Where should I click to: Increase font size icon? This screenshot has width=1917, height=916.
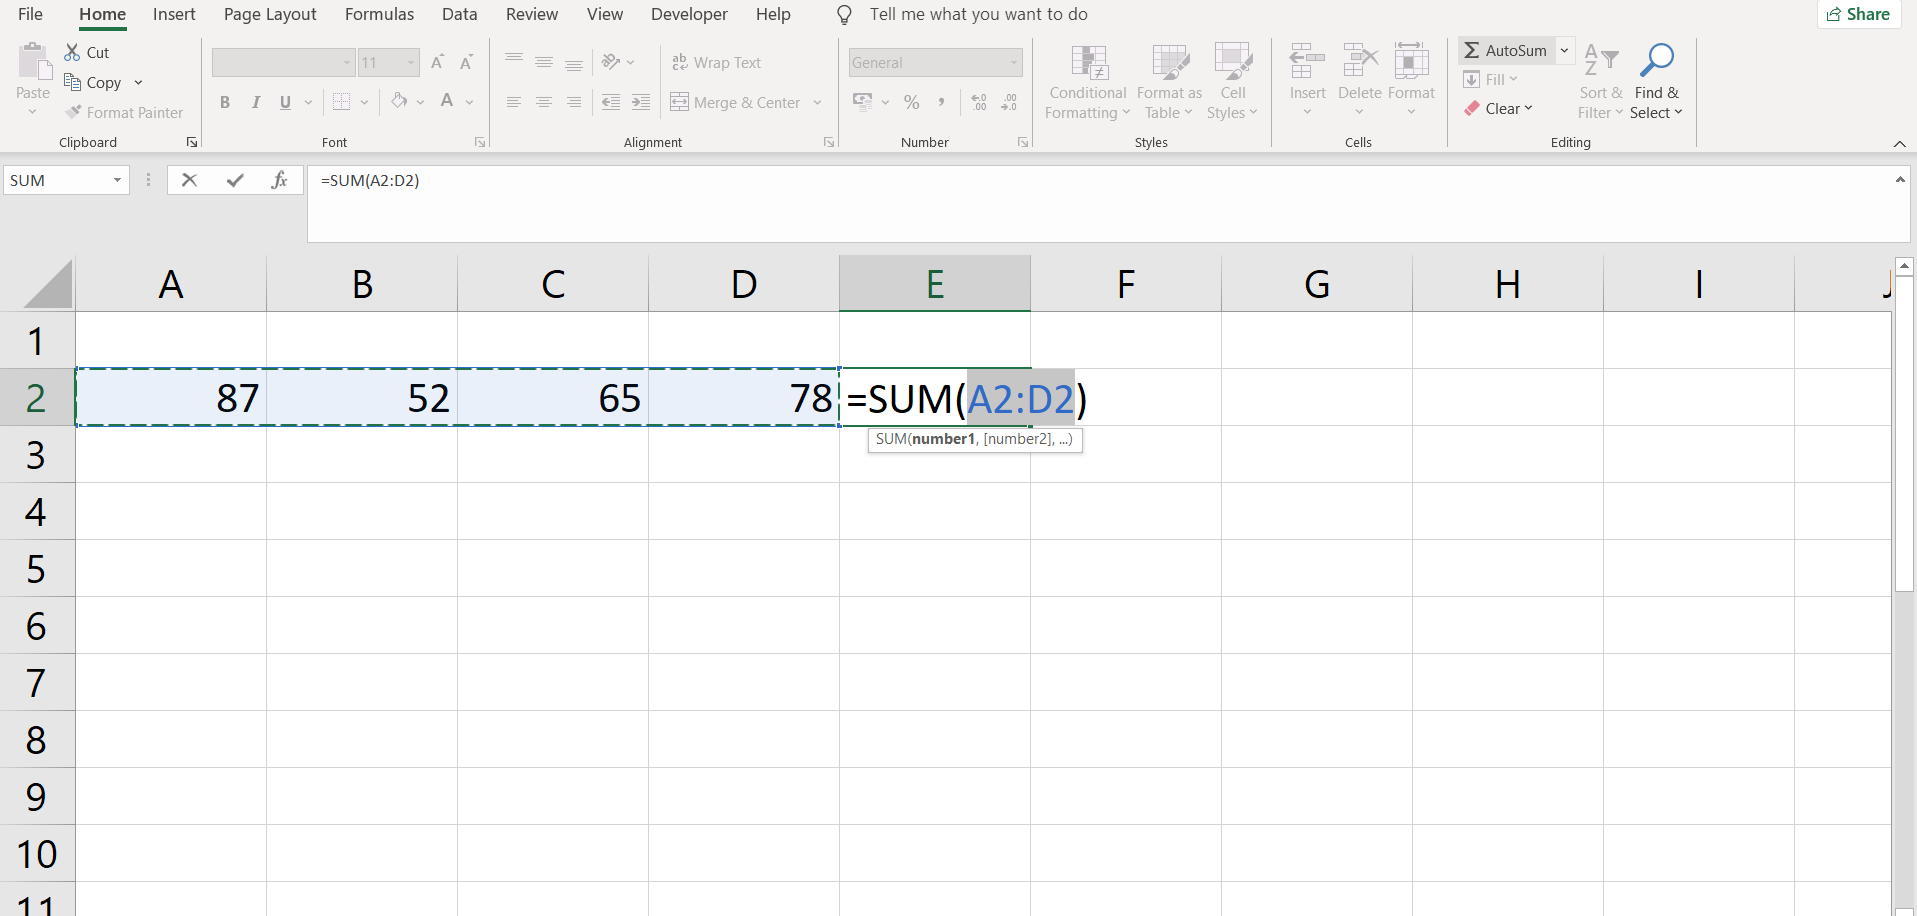[x=437, y=62]
